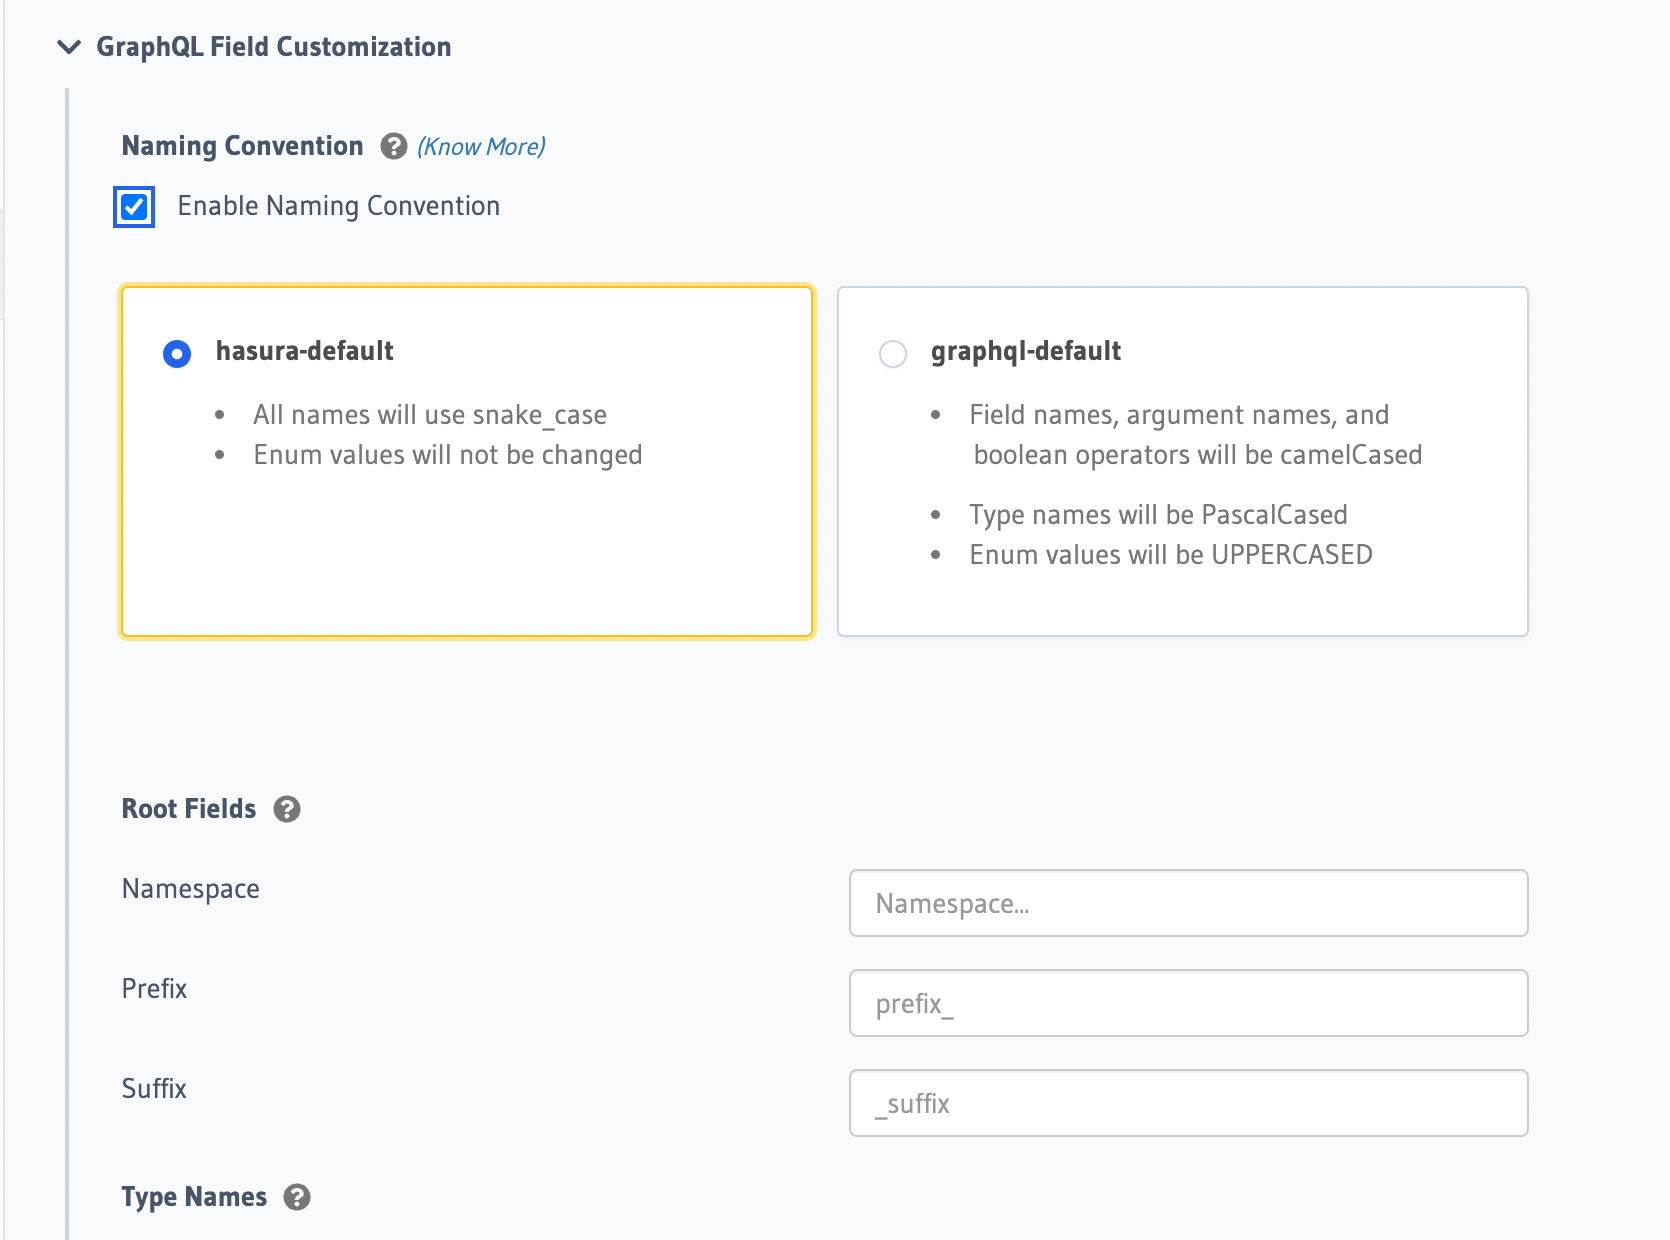
Task: Open the Know More link
Action: [x=481, y=147]
